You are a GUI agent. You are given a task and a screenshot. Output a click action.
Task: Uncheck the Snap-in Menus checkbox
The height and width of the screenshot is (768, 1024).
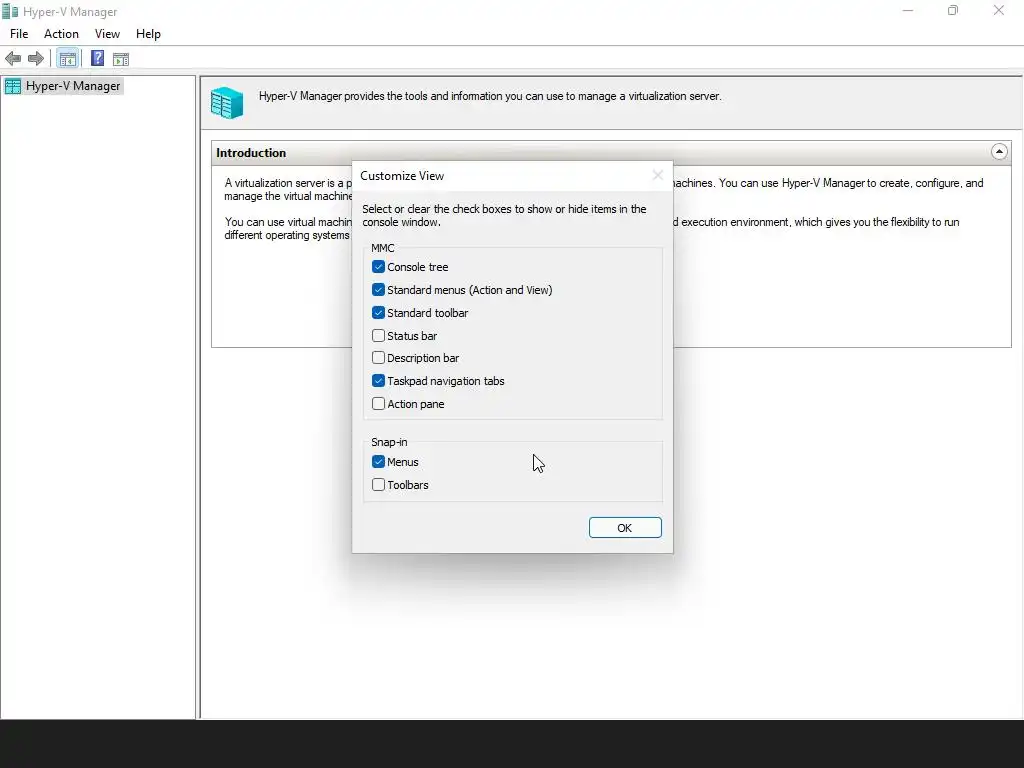(x=378, y=462)
